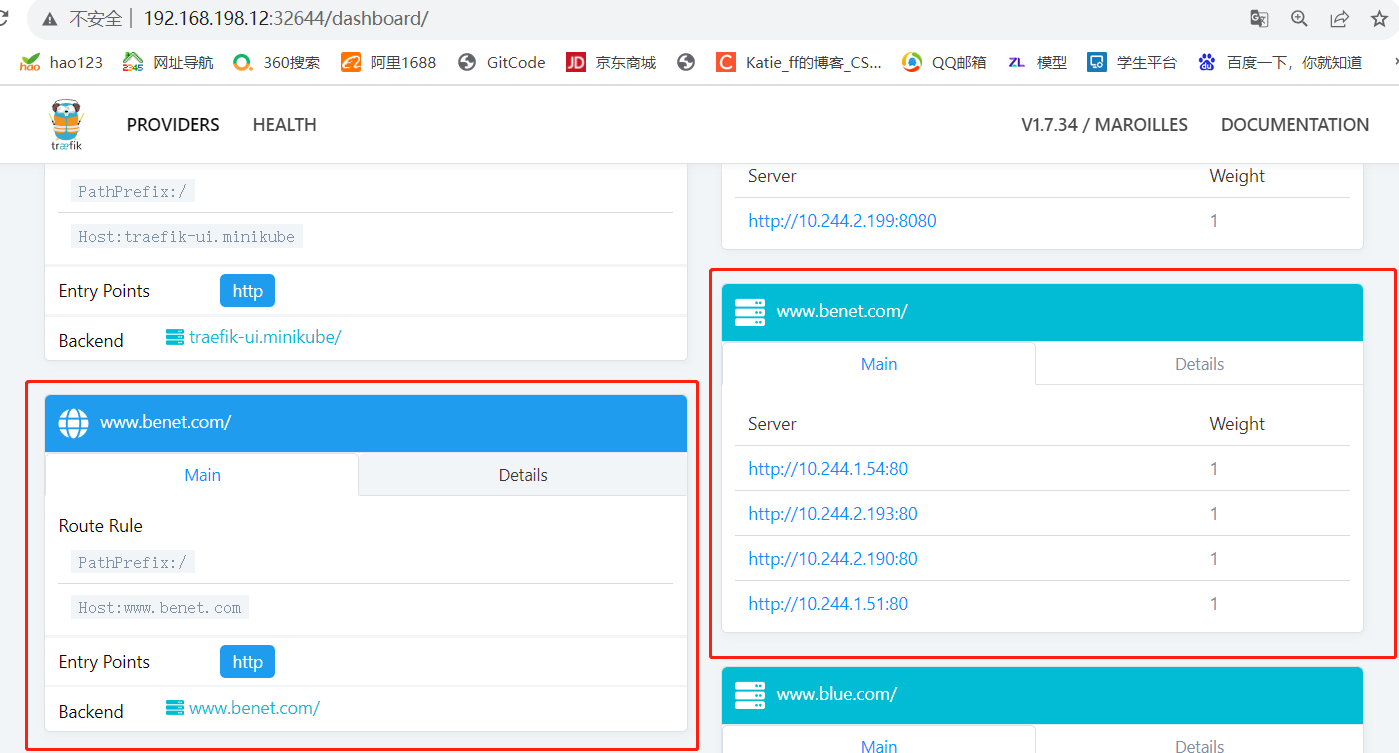Click Weight column header in www.benet.com backend
This screenshot has height=753, width=1399.
pos(1237,424)
